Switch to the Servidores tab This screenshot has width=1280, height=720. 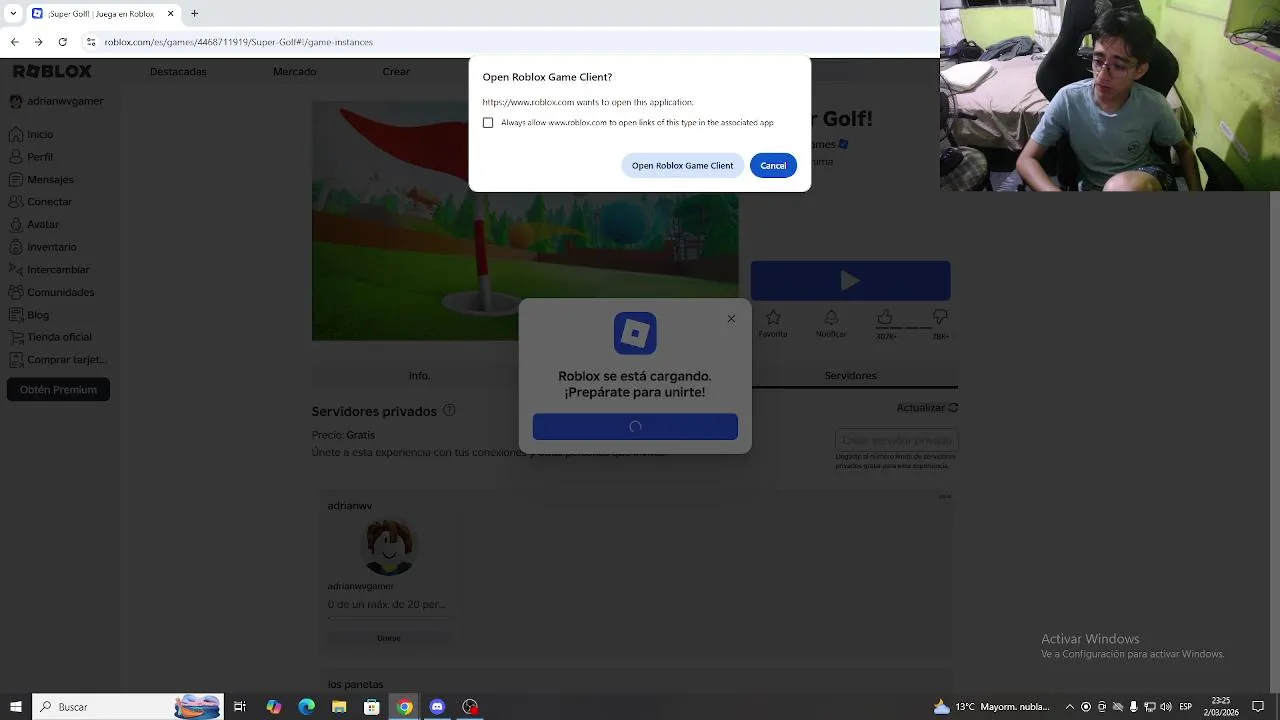(x=850, y=376)
